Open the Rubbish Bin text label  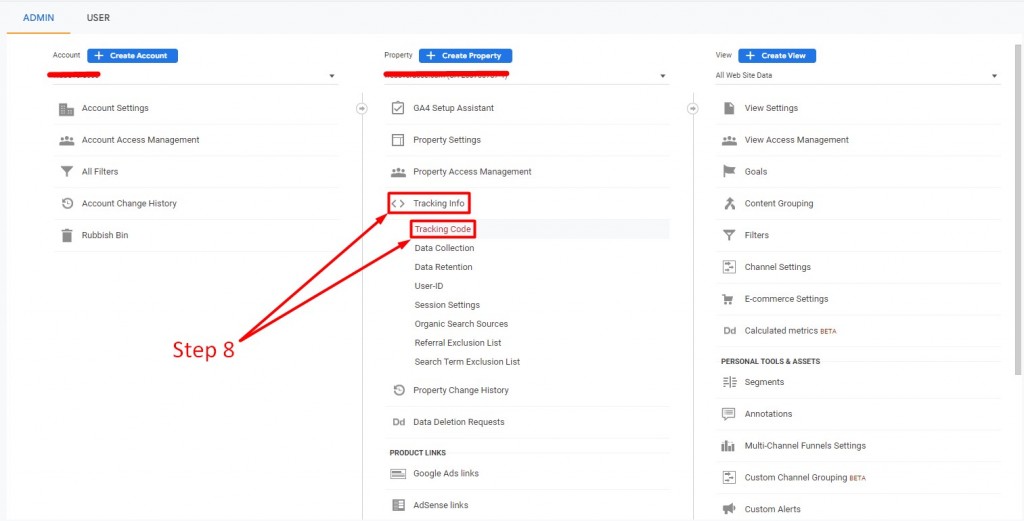[105, 235]
